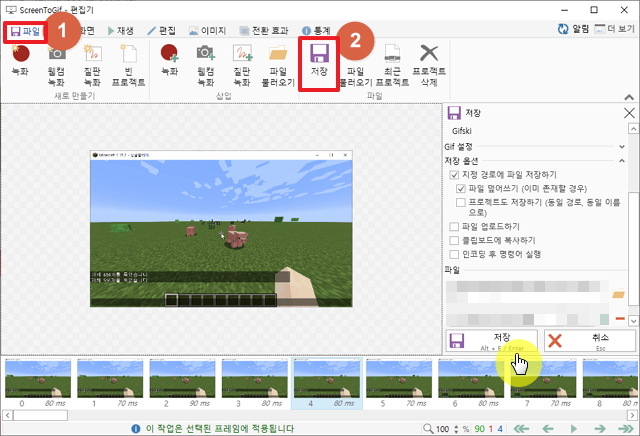Play the animation preview

[x=573, y=429]
